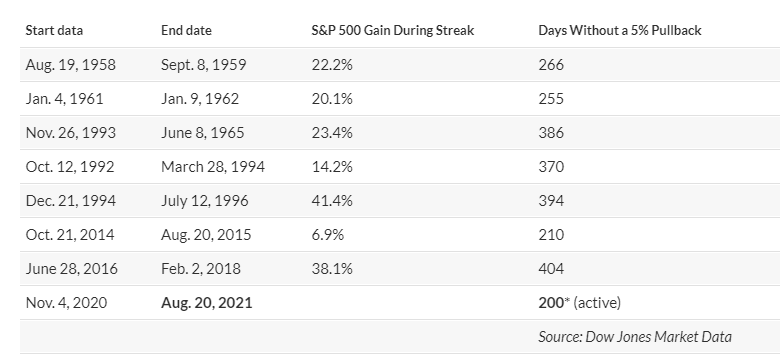Viewport: 780px width, 363px height.
Task: Select the 22.2% gain cell
Action: click(x=332, y=65)
